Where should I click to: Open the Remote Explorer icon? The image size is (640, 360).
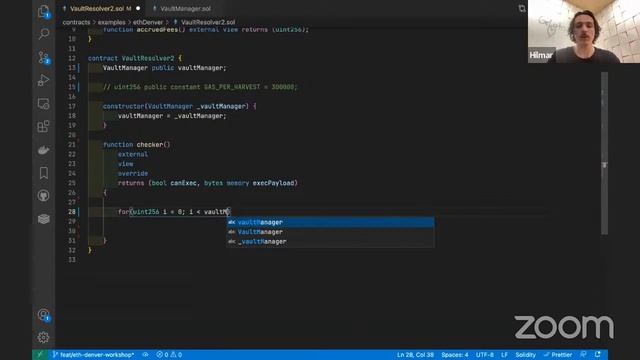[x=44, y=104]
